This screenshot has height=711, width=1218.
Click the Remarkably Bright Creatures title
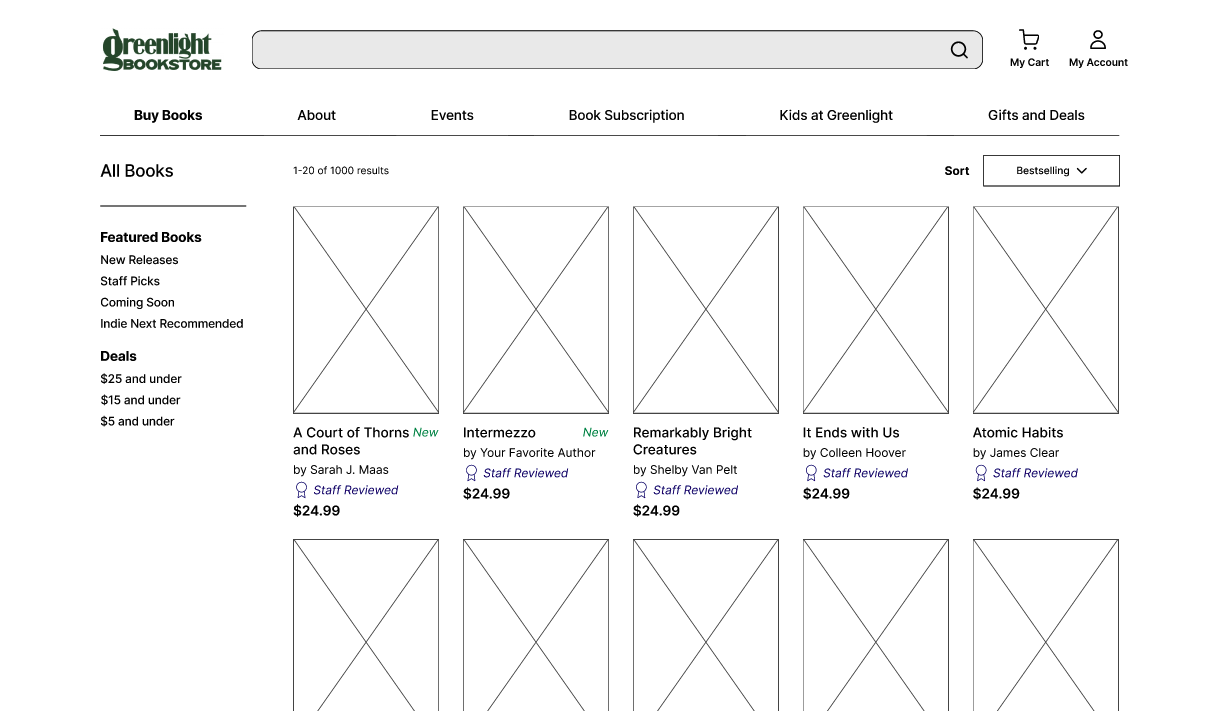692,441
